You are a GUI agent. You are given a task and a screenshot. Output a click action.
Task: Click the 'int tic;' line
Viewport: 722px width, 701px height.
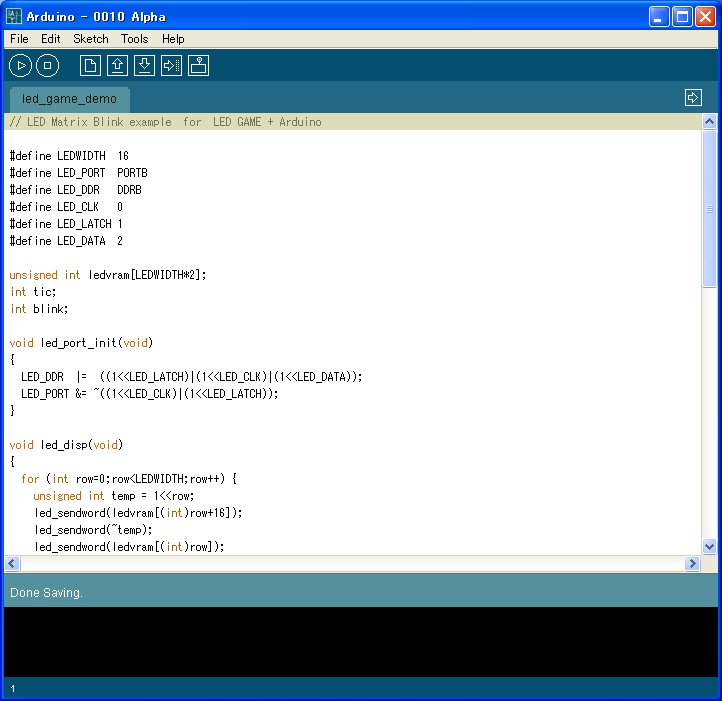click(x=33, y=292)
